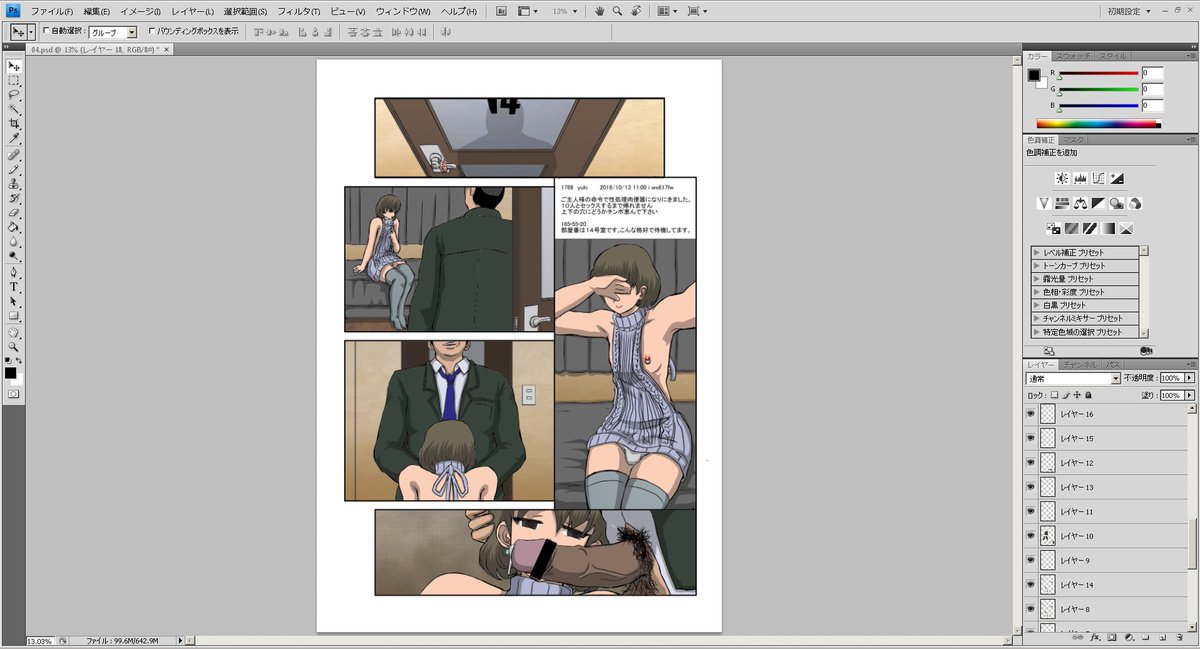Hide レイヤー 10 via its eye icon
1200x649 pixels.
pos(1031,535)
